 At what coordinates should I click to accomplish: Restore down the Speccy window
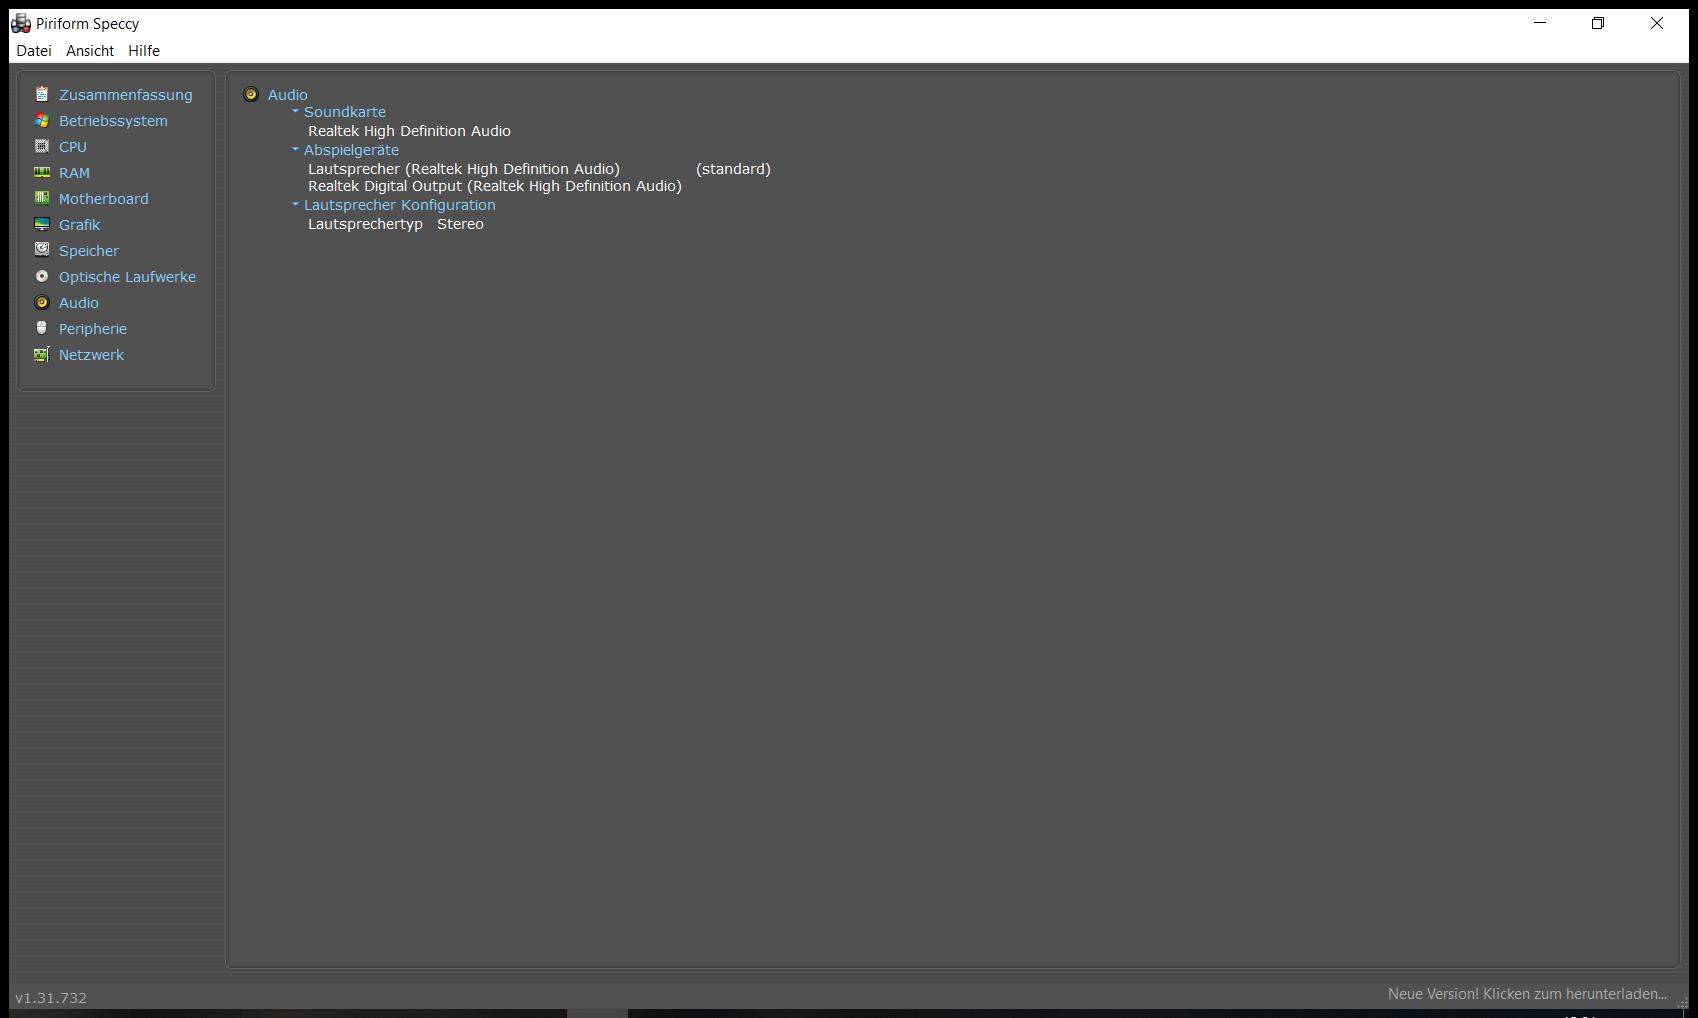click(1598, 23)
